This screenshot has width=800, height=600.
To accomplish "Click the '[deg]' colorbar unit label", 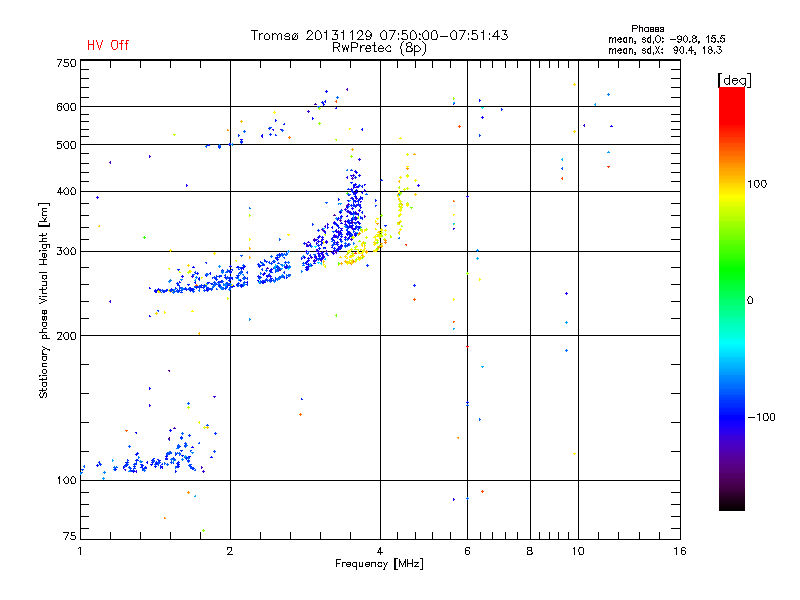I will pos(734,80).
